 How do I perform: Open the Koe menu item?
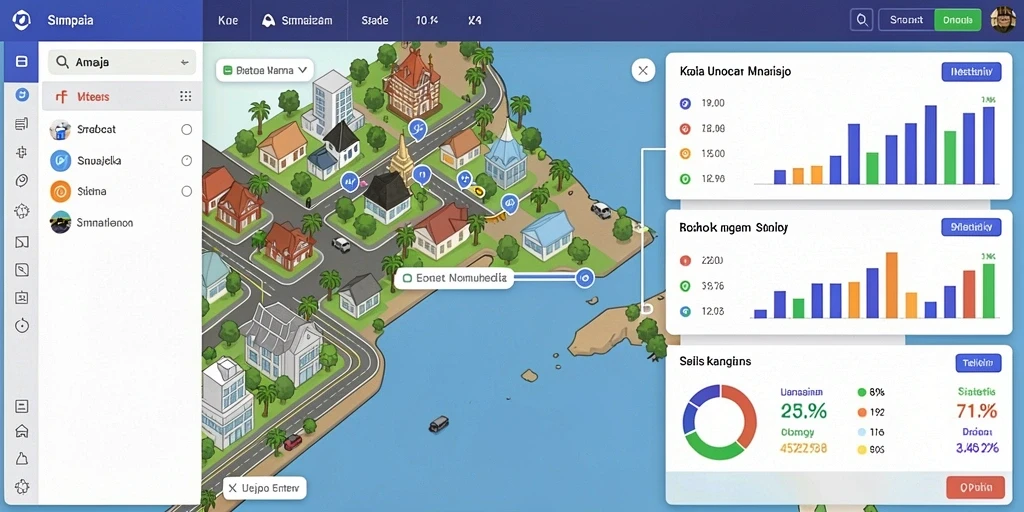[228, 20]
